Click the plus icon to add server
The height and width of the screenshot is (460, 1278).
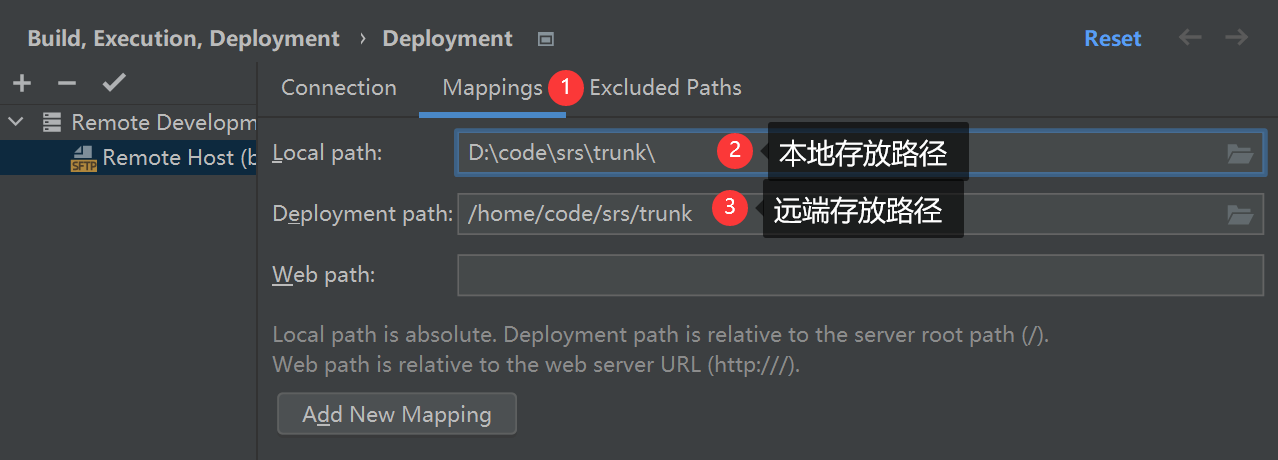pyautogui.click(x=22, y=84)
